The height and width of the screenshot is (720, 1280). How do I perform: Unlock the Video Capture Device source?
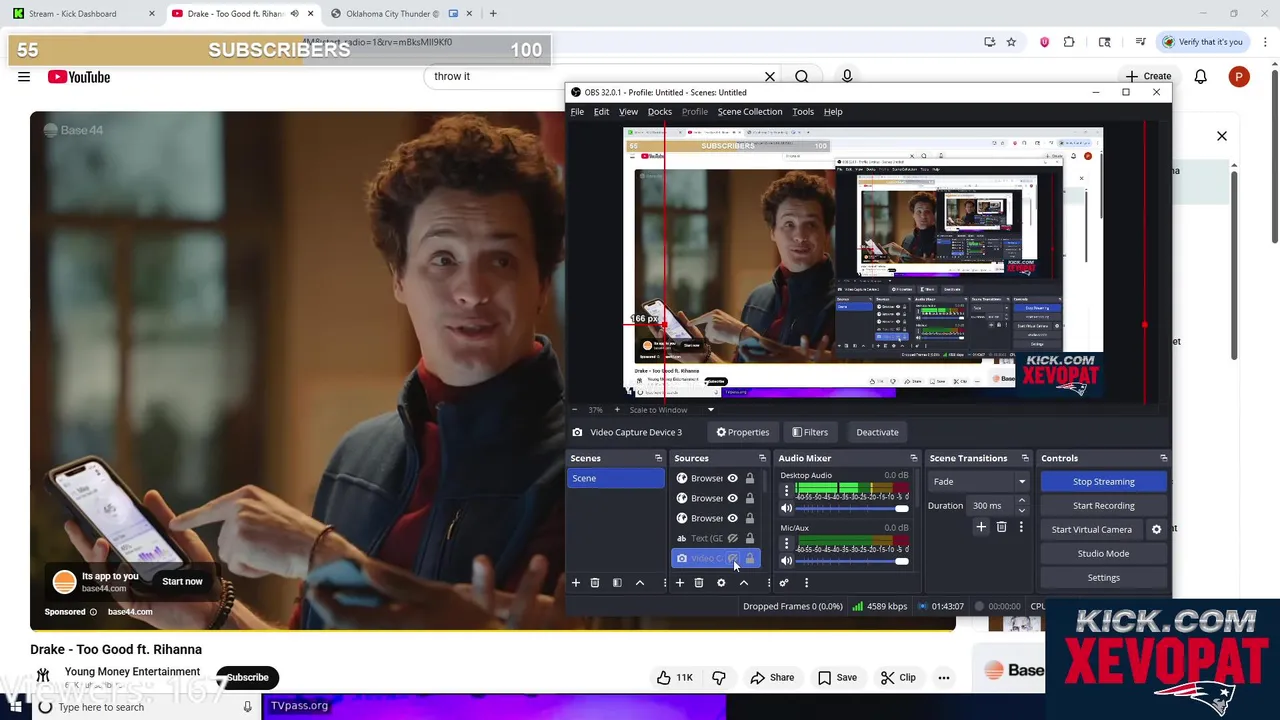pos(750,558)
